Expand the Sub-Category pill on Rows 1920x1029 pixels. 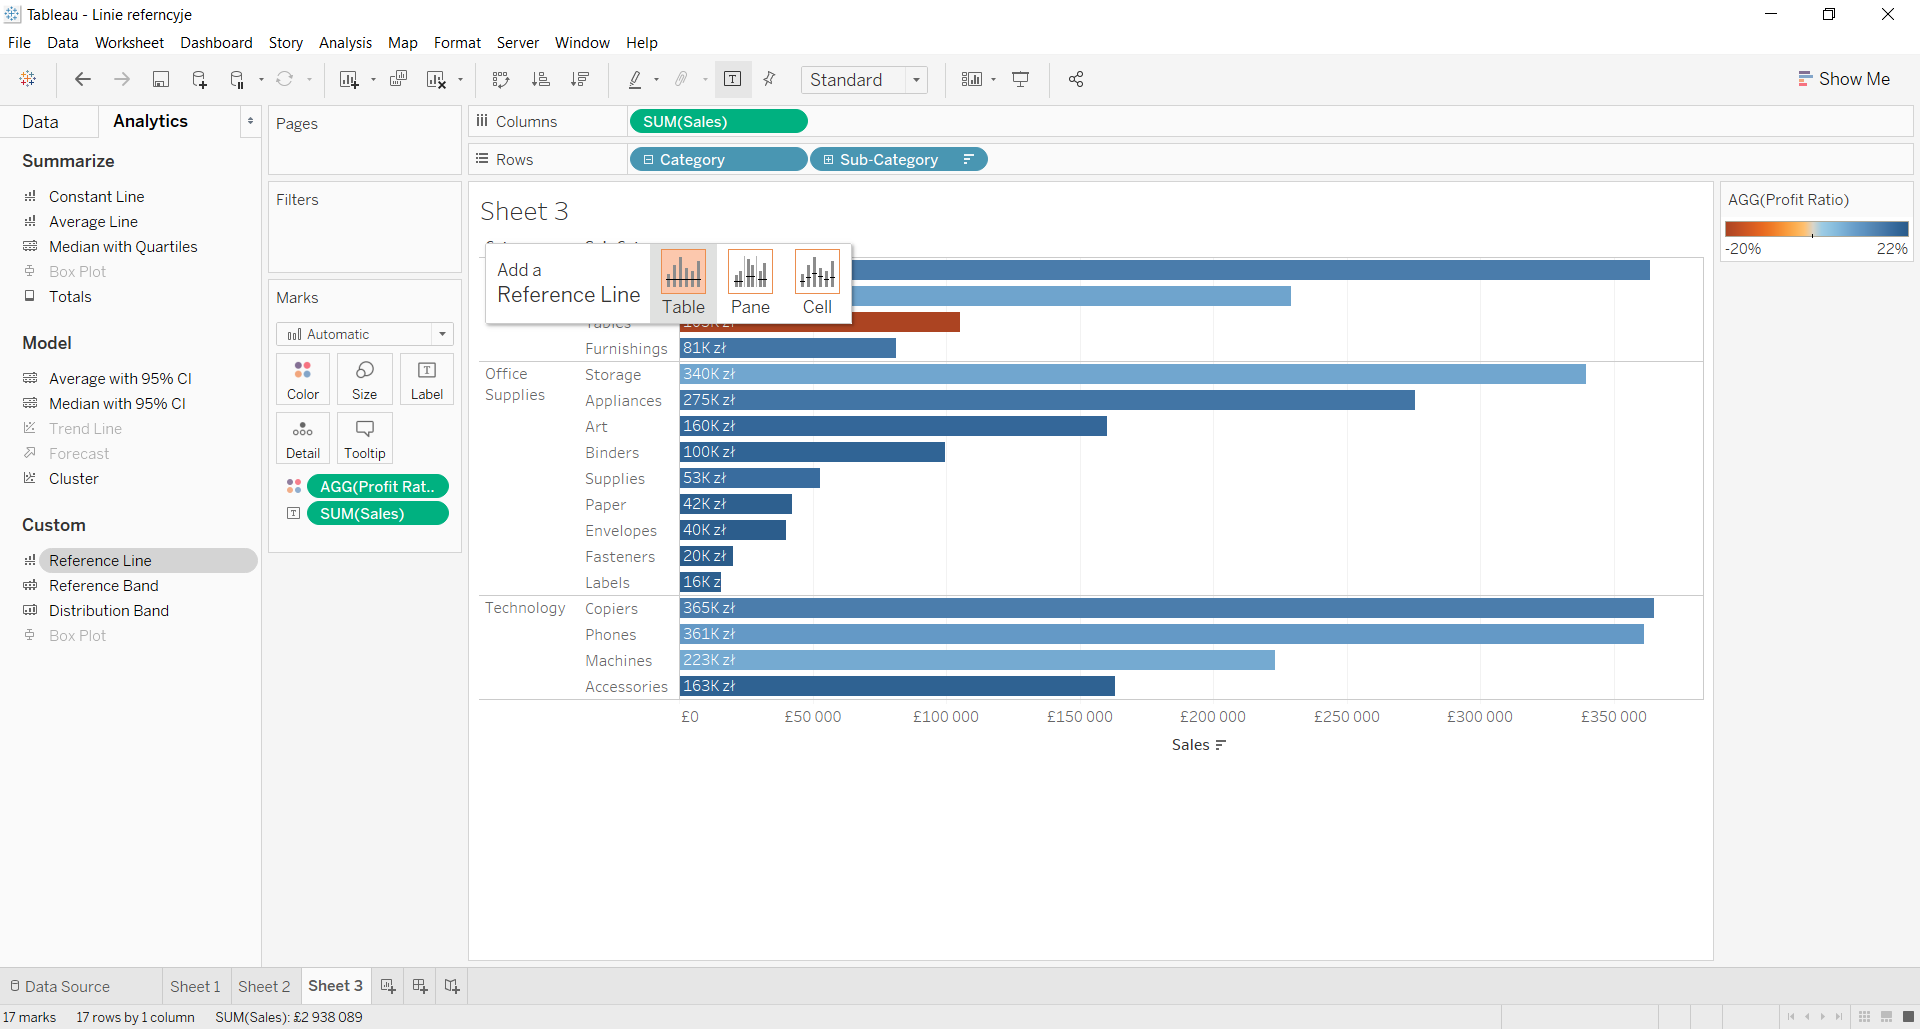click(828, 160)
